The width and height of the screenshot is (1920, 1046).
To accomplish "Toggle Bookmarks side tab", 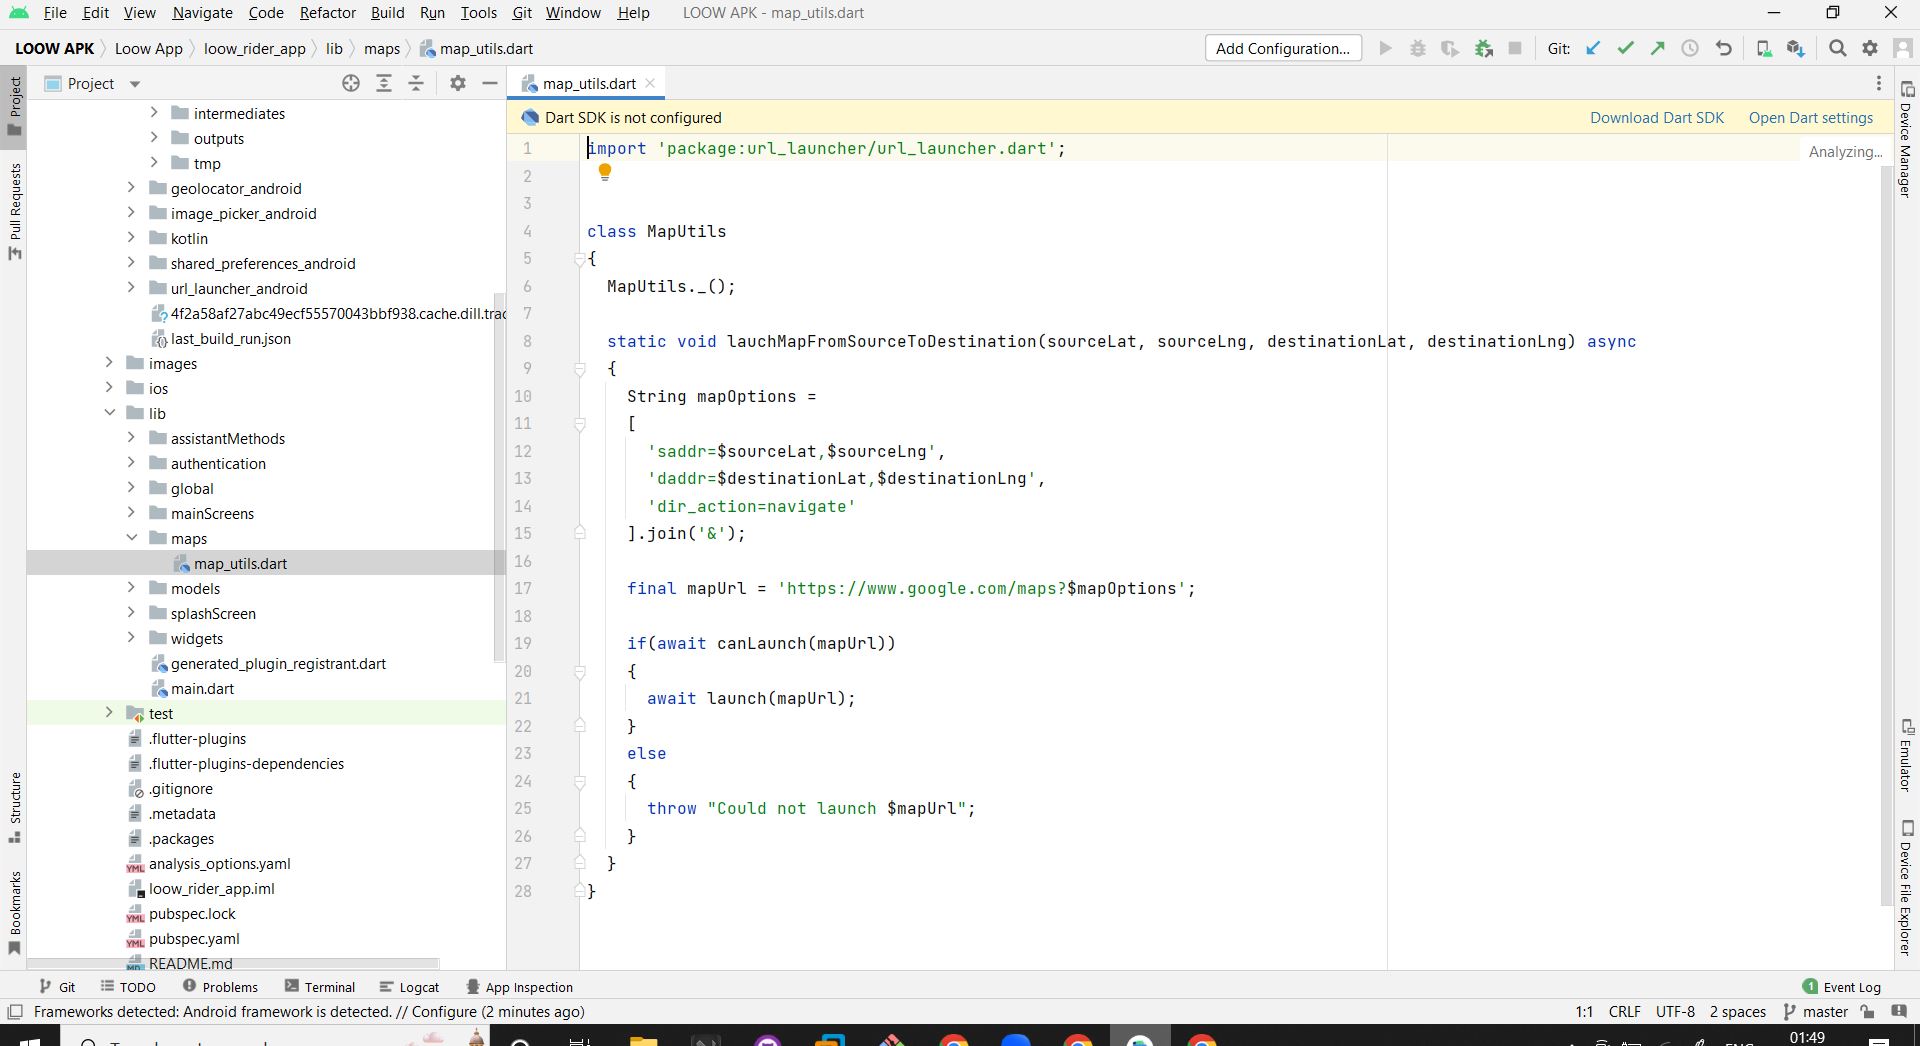I will tap(14, 912).
